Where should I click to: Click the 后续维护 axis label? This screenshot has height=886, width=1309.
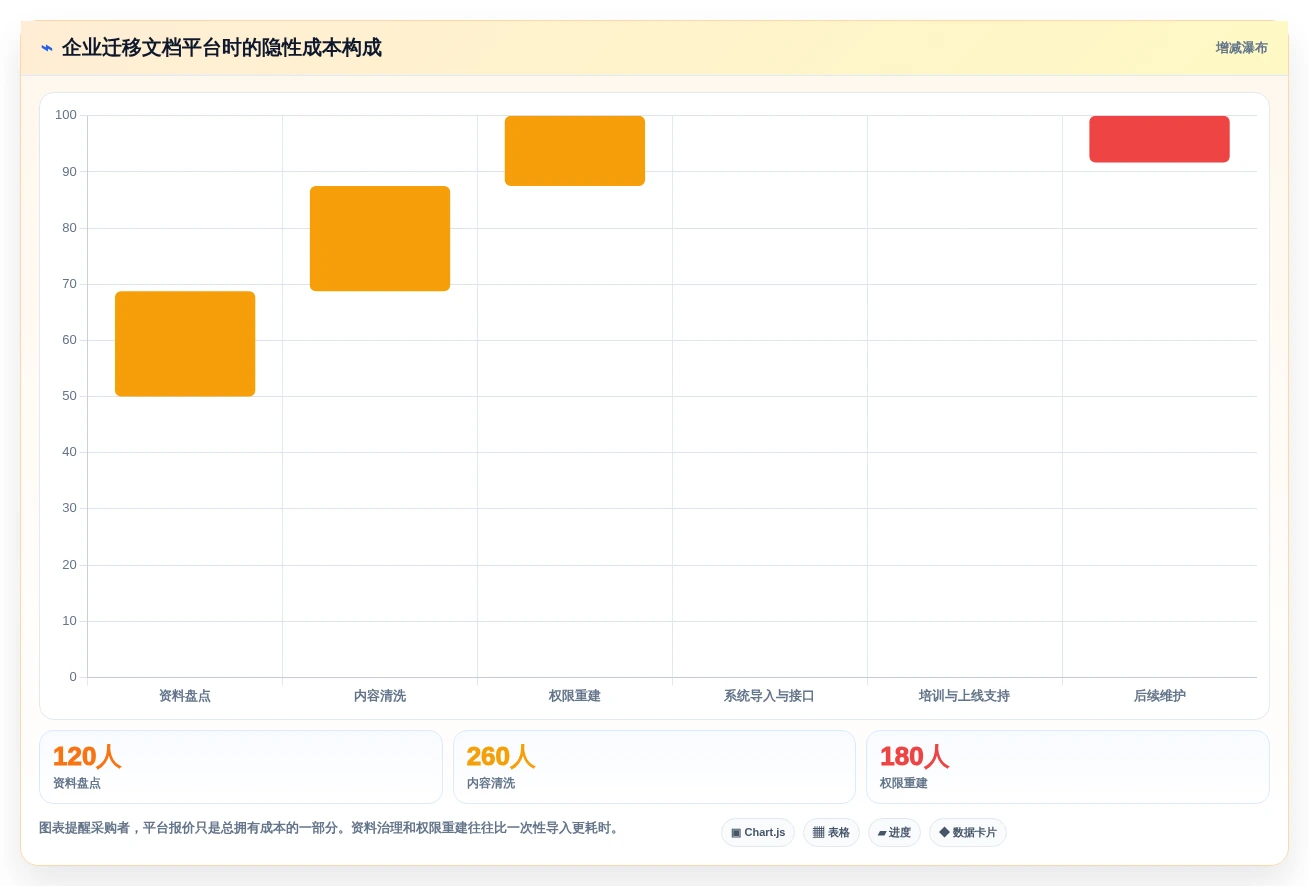(1159, 696)
